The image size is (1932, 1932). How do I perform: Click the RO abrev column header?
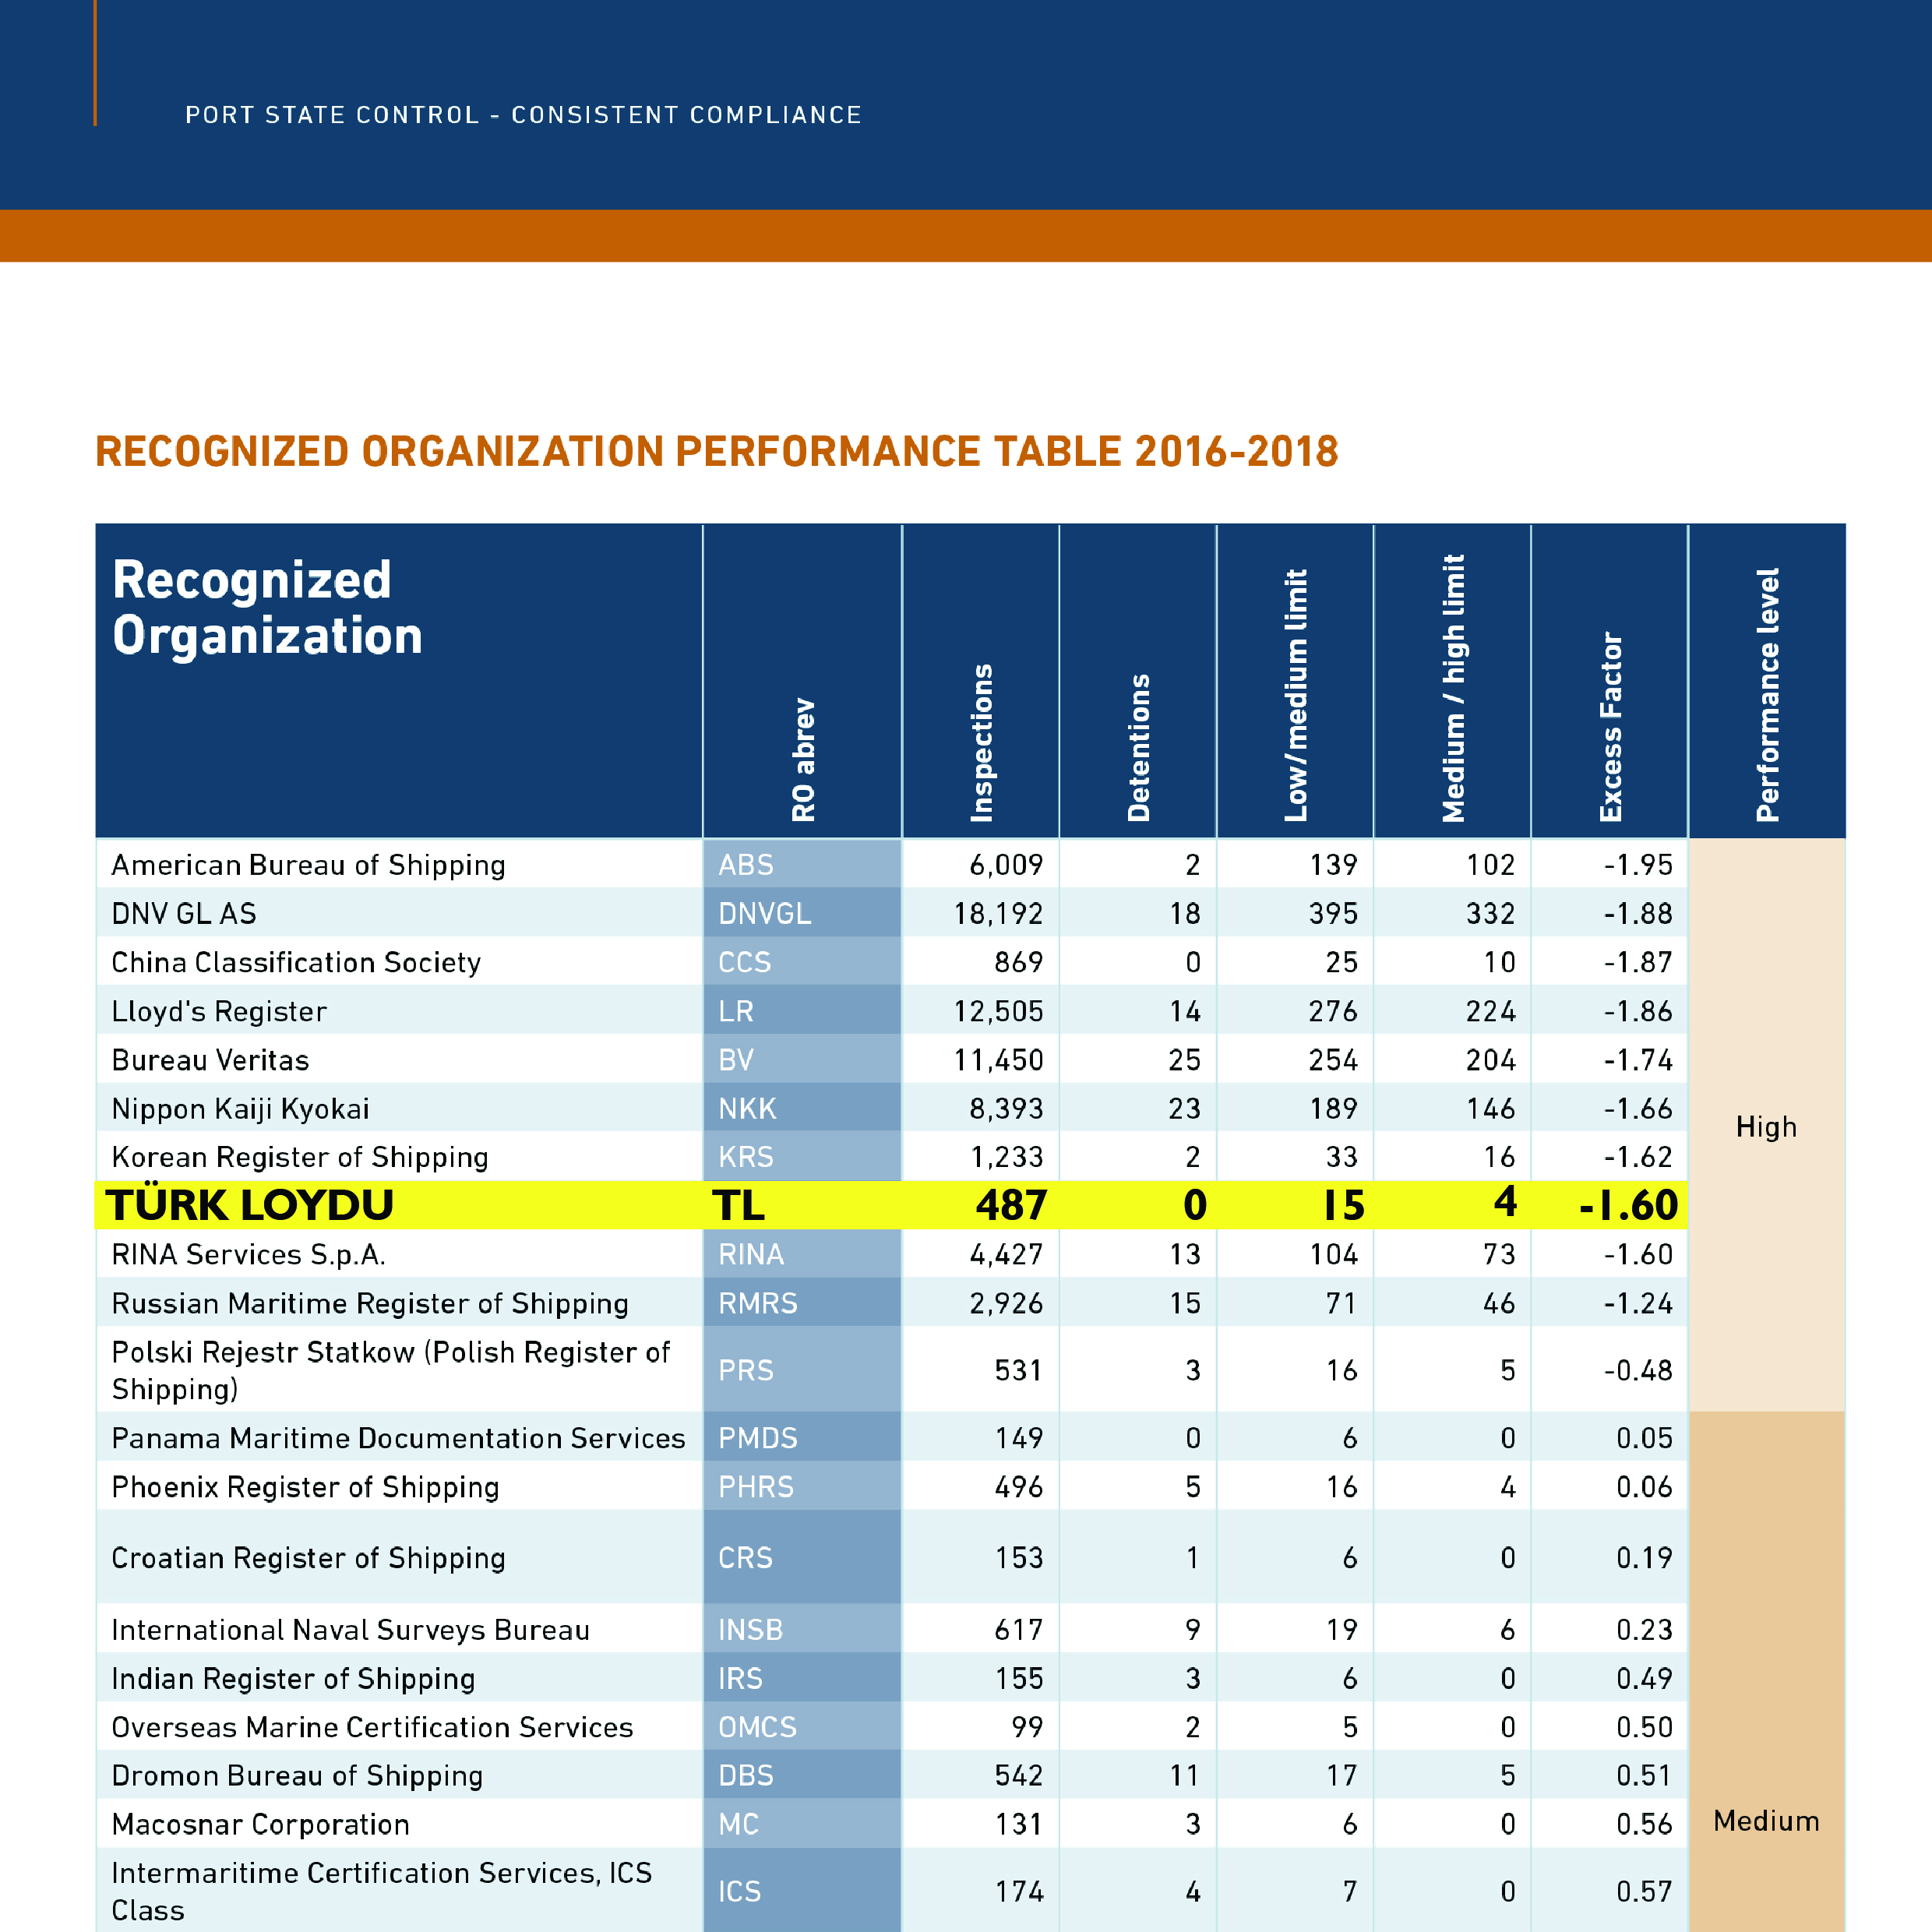click(803, 760)
